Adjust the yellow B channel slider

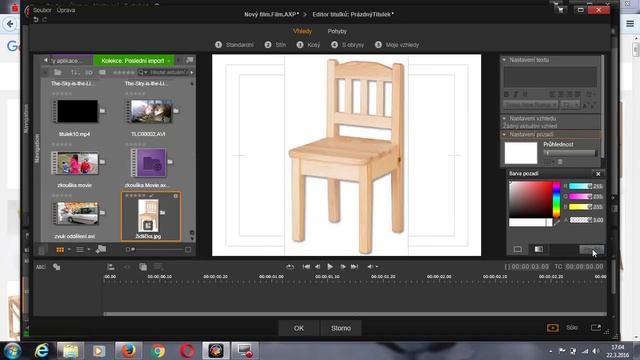coord(580,207)
